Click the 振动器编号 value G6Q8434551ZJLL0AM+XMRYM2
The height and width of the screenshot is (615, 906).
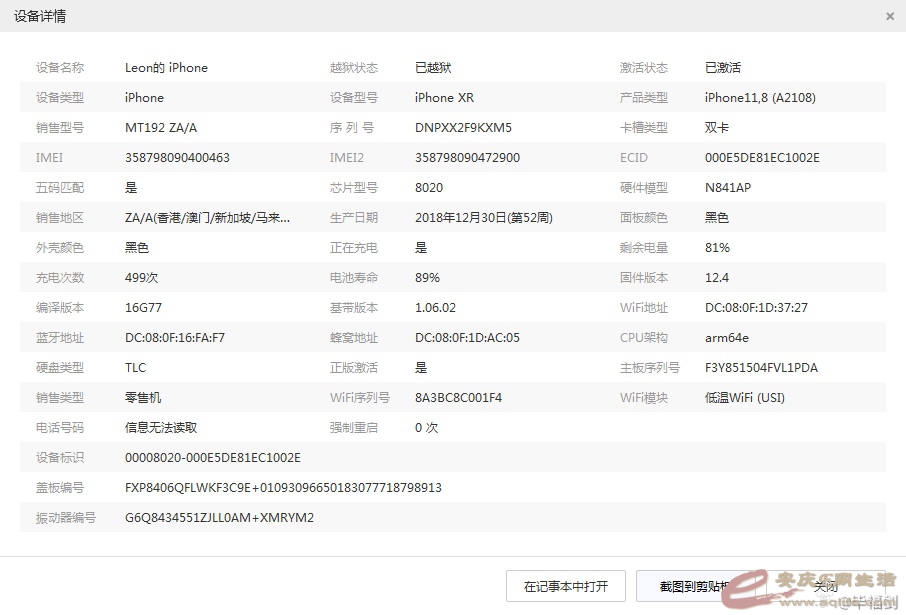pyautogui.click(x=219, y=518)
